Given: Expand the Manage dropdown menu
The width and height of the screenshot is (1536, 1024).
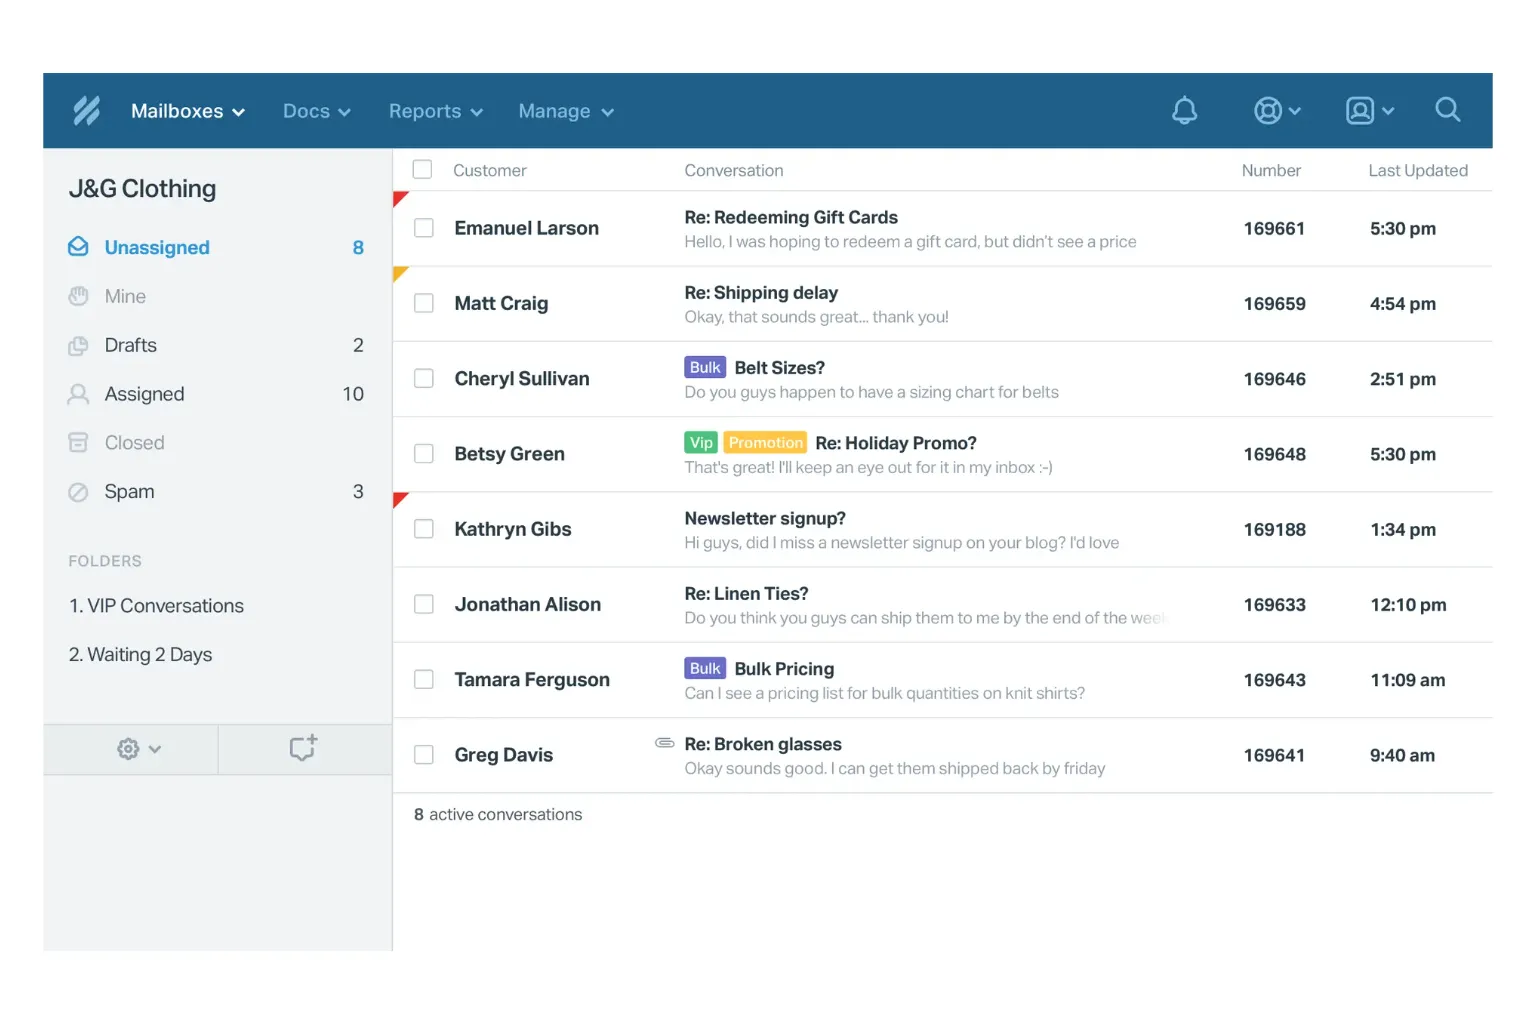Looking at the screenshot, I should click(x=566, y=111).
